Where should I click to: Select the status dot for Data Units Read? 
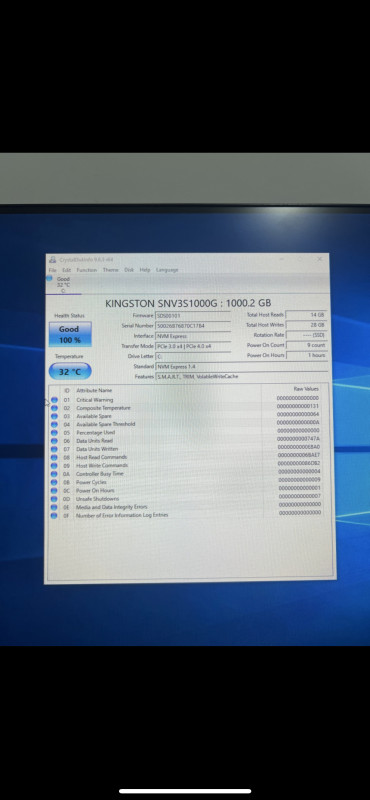click(54, 441)
